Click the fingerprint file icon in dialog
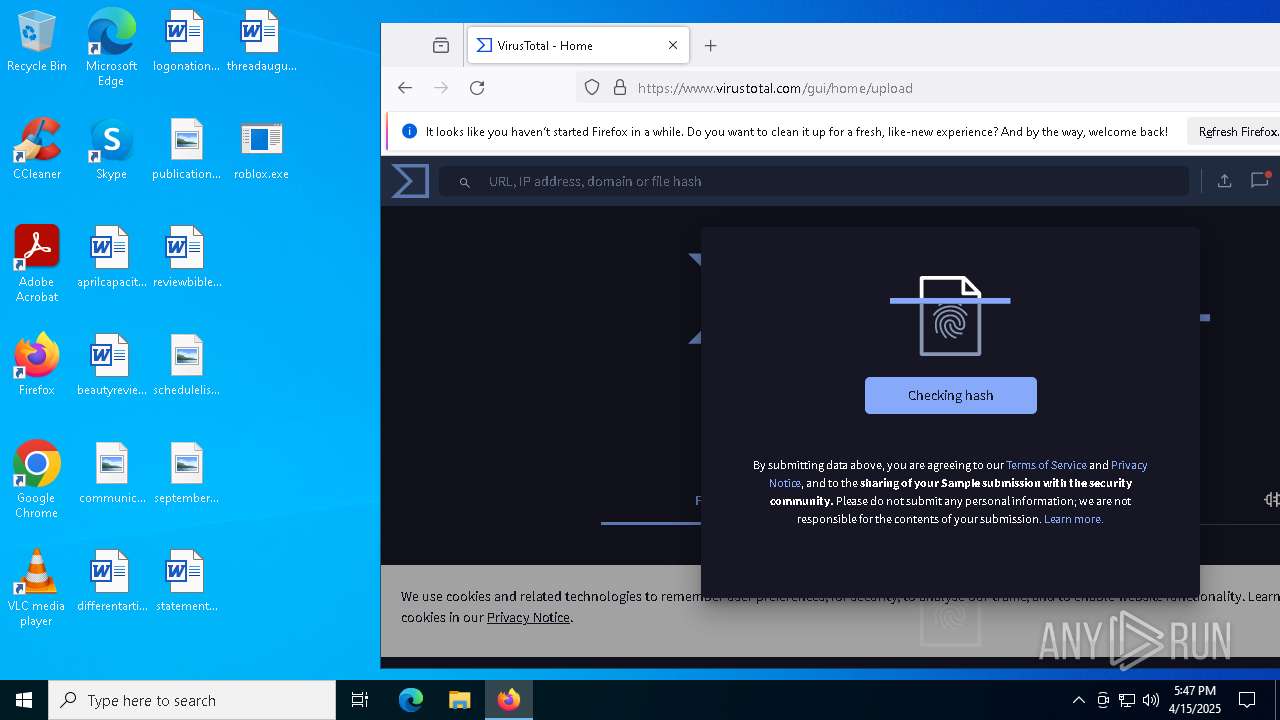1280x720 pixels. (950, 316)
